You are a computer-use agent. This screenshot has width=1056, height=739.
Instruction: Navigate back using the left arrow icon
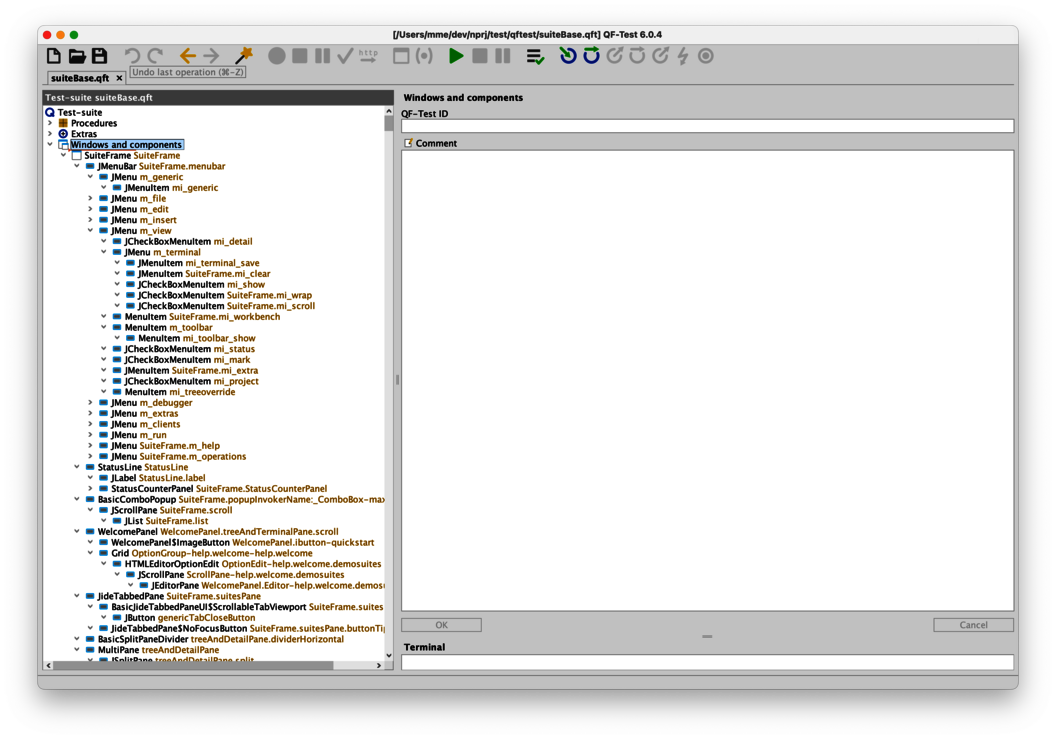pos(187,56)
